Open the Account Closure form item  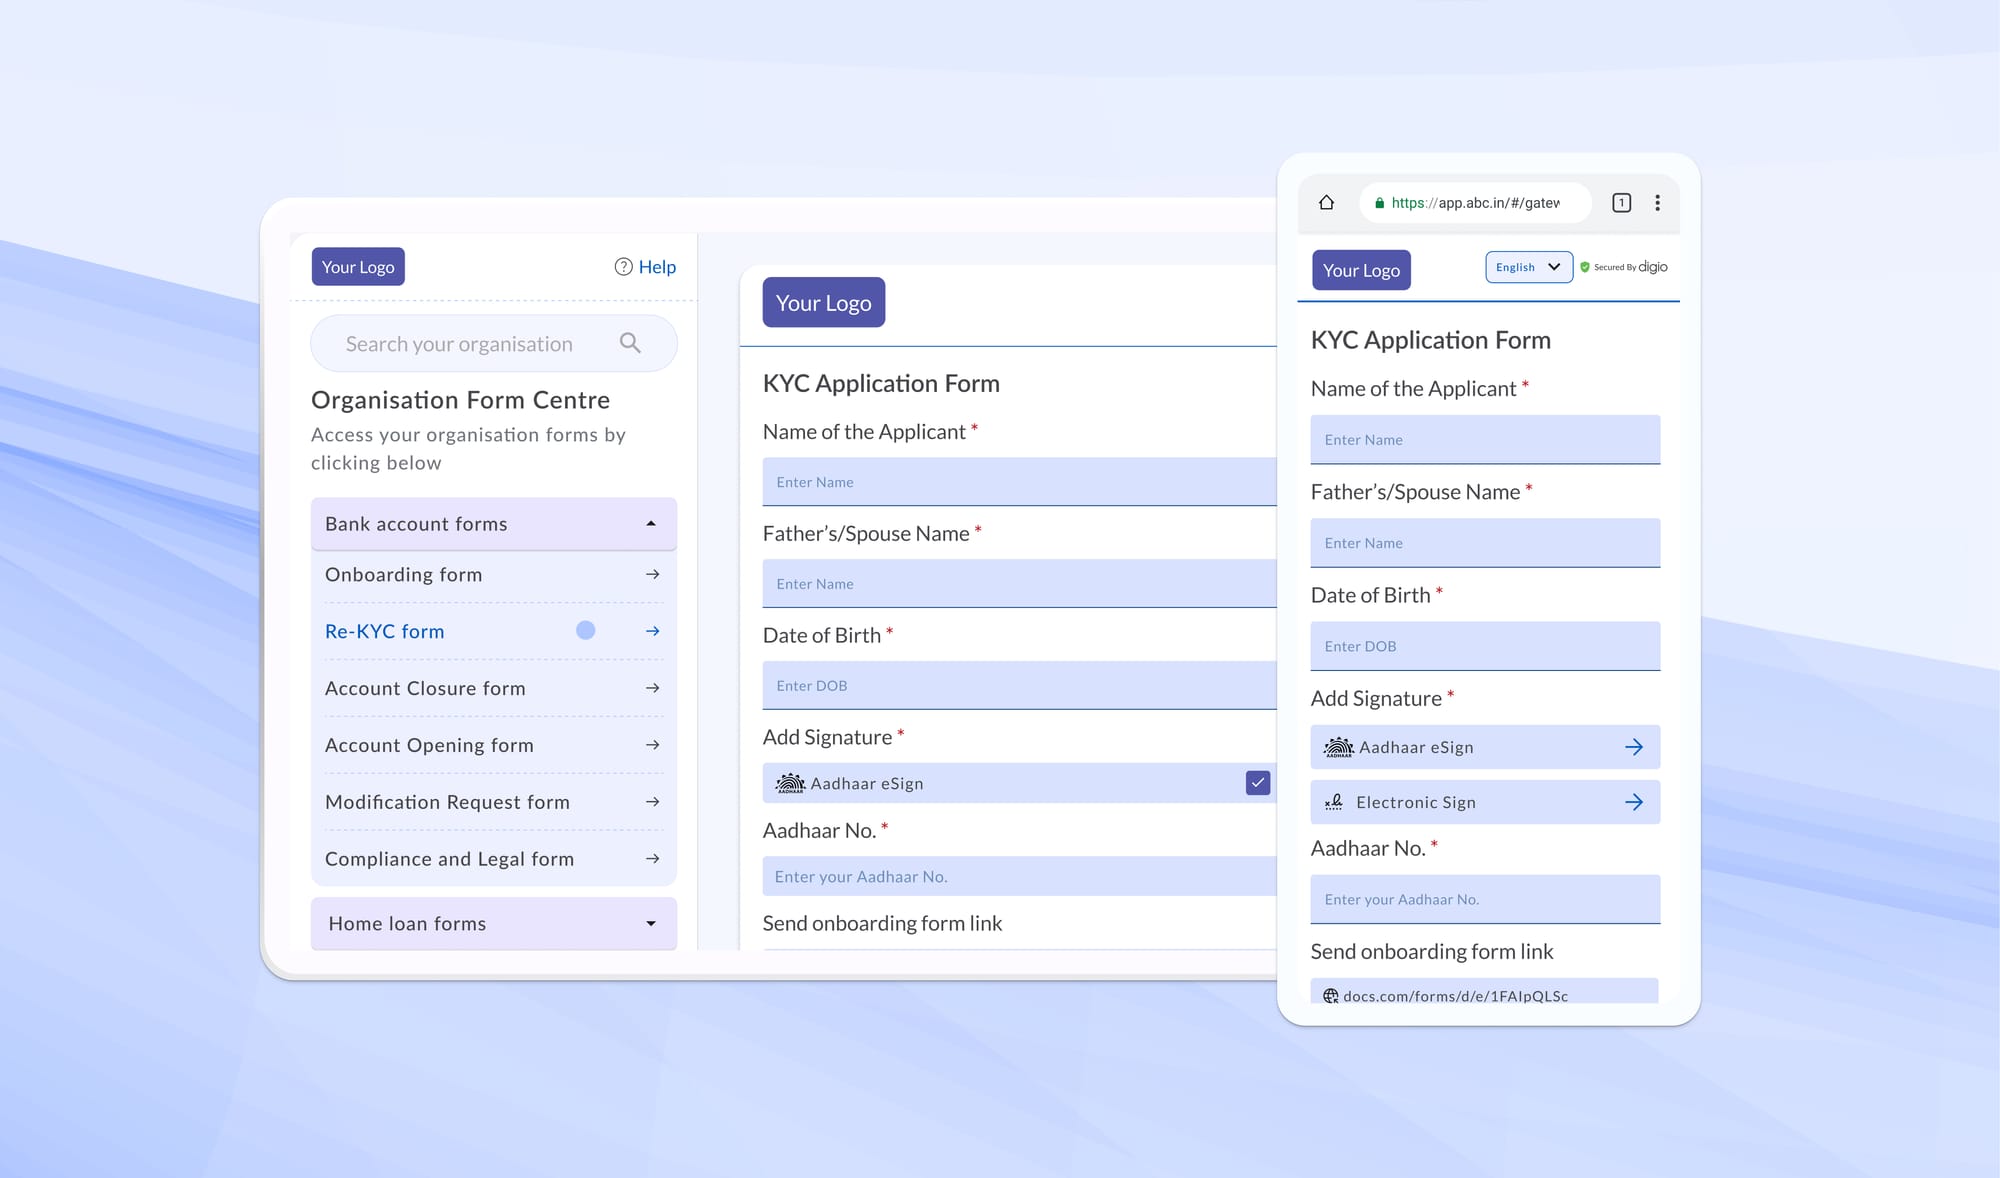(x=425, y=688)
